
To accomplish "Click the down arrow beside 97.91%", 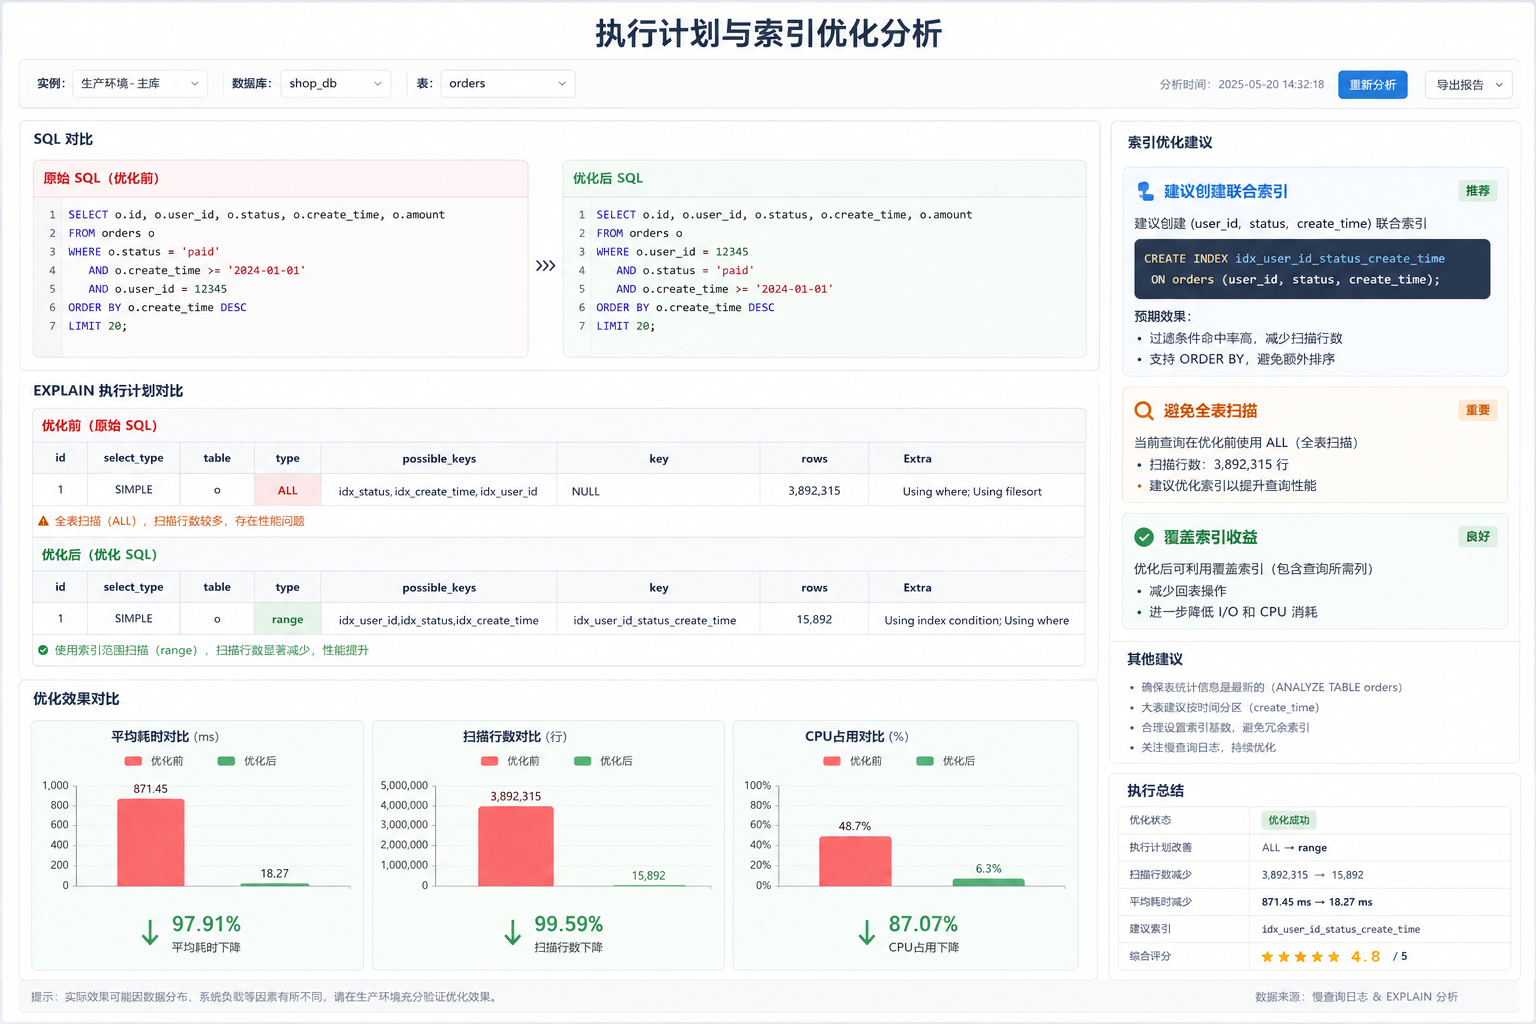I will 150,932.
